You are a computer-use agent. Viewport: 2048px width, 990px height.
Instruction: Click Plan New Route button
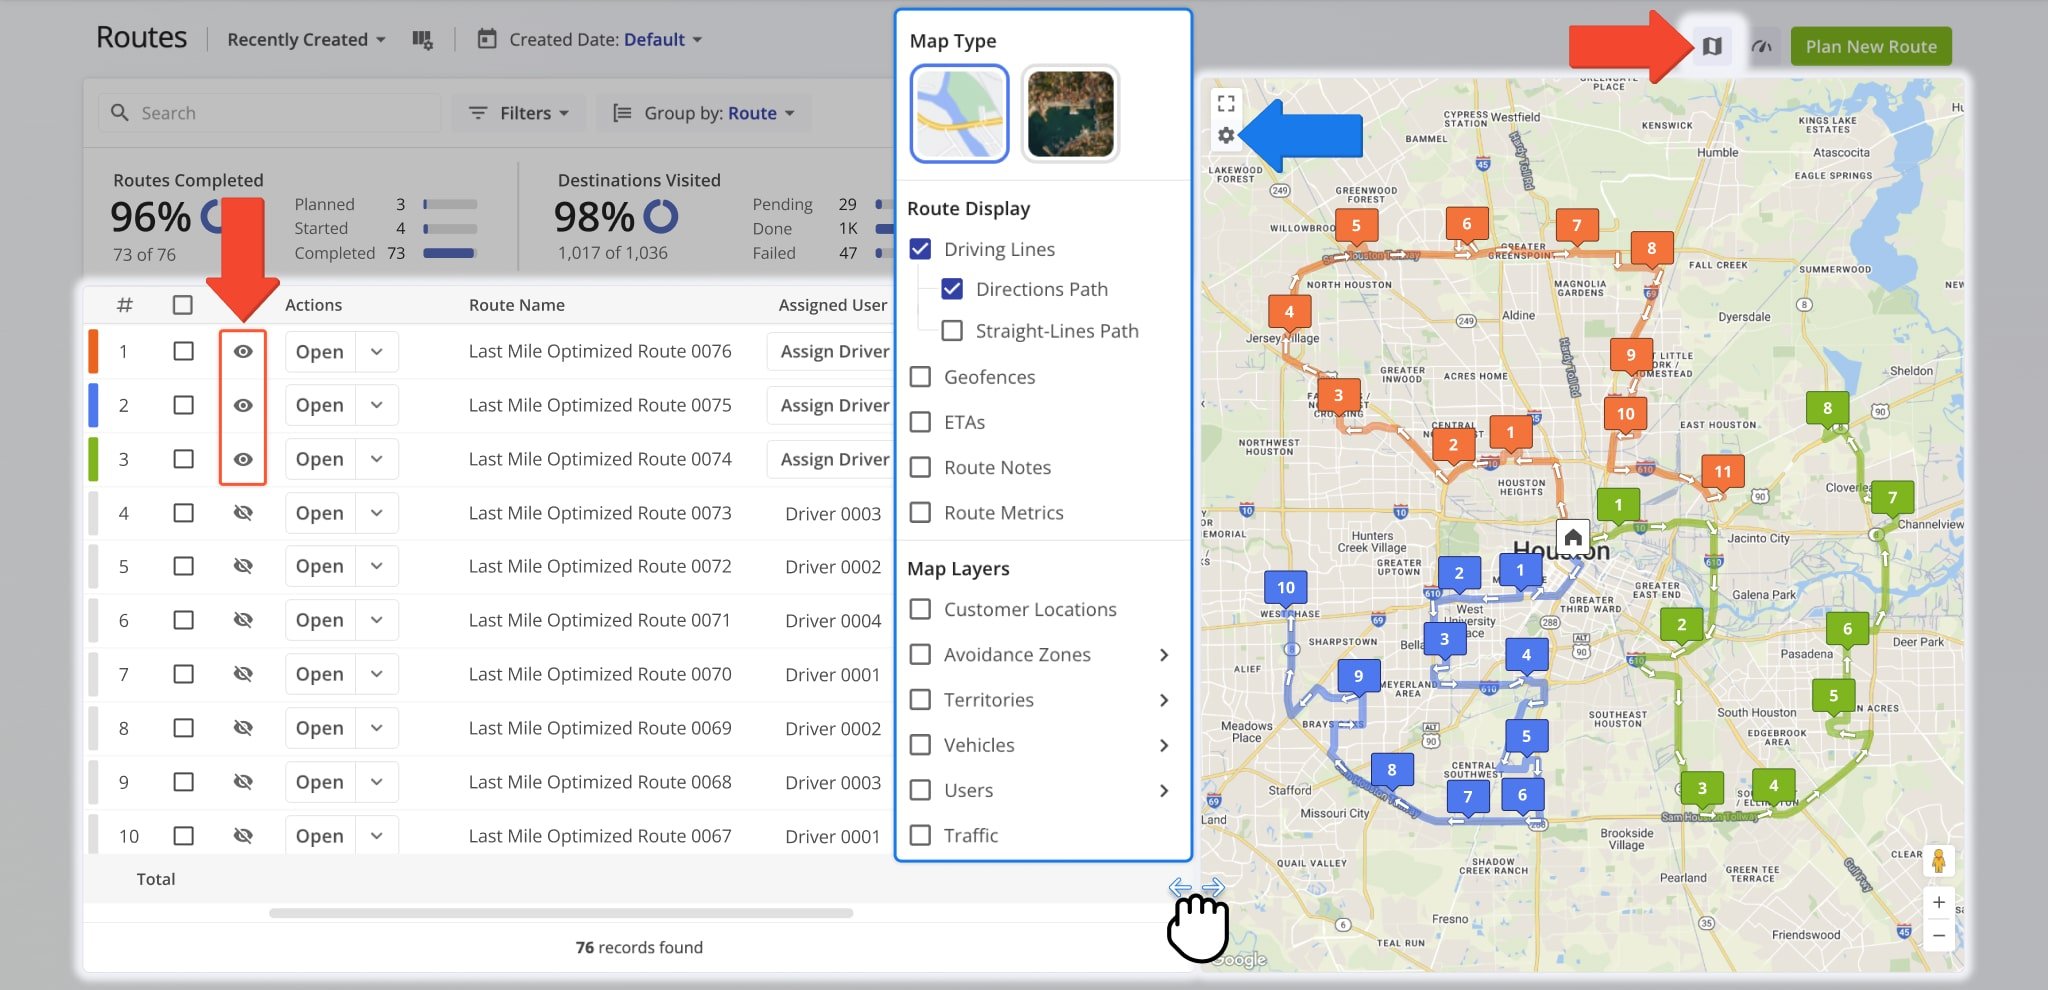tap(1871, 46)
